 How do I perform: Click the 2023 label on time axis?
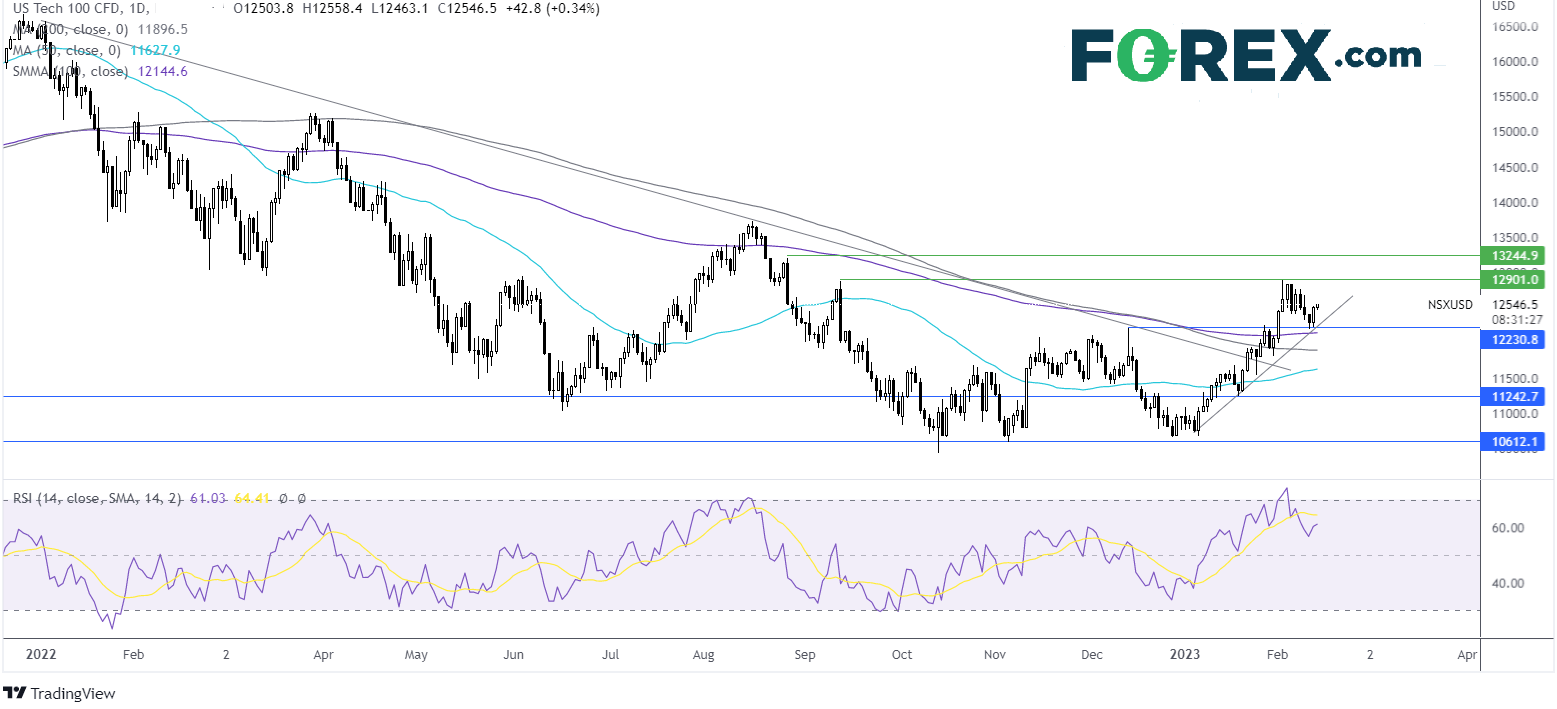[1184, 654]
